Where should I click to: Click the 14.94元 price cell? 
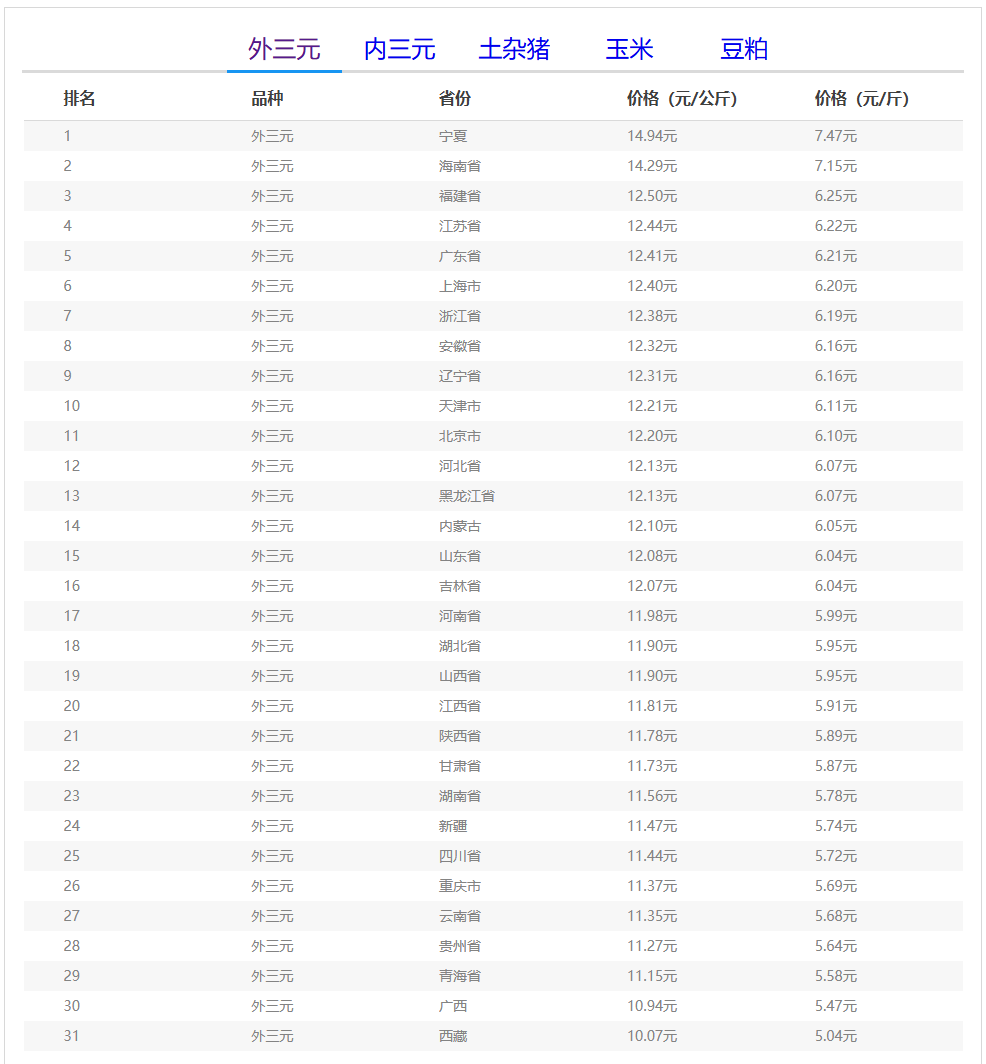652,136
